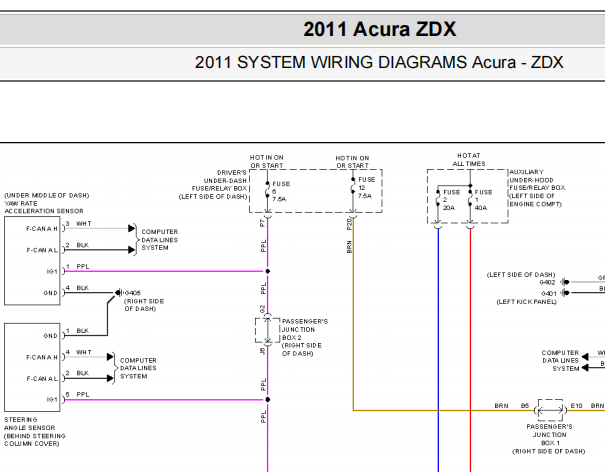Click the 'HOT IN ON OR START' label above fuse 12

(352, 162)
